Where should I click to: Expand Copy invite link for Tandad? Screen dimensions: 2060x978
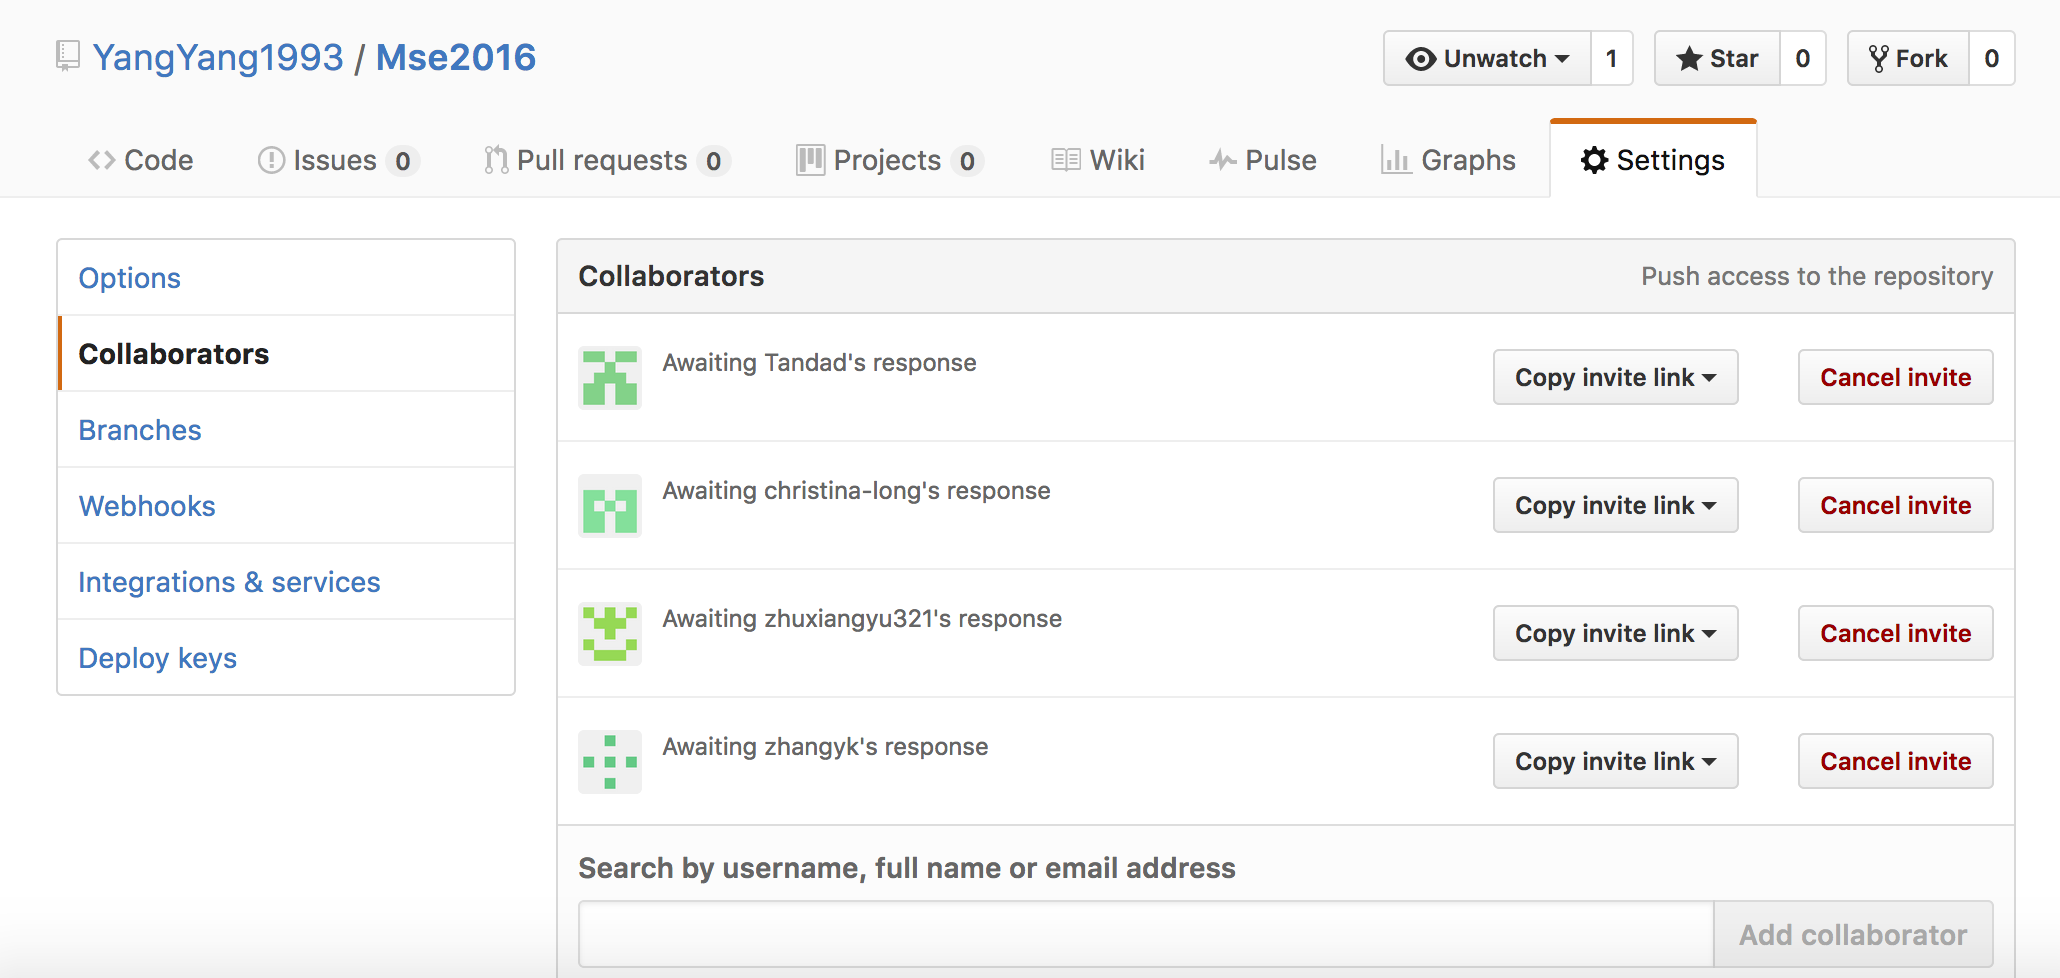pyautogui.click(x=1615, y=377)
